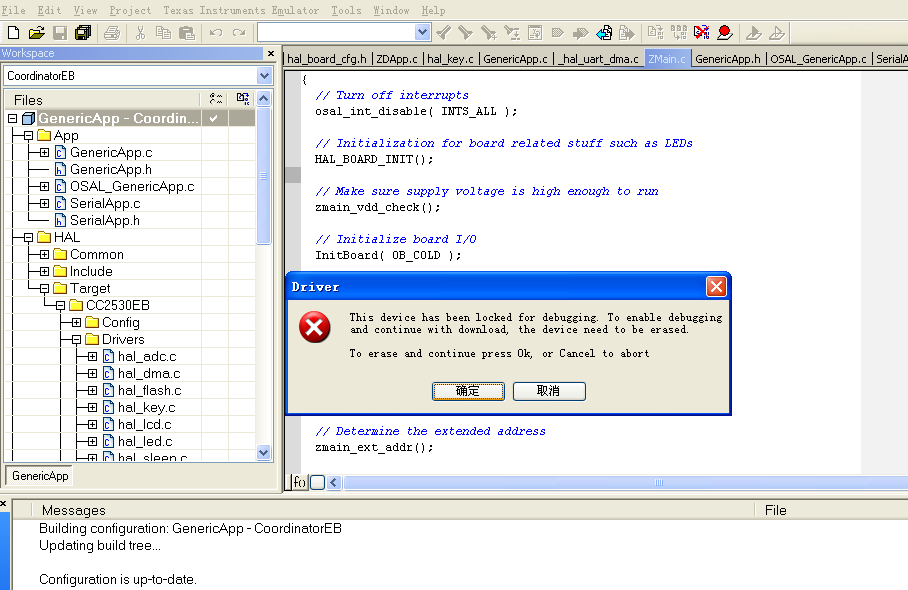908x590 pixels.
Task: Open the Texas Instruments Emulator menu
Action: point(241,10)
